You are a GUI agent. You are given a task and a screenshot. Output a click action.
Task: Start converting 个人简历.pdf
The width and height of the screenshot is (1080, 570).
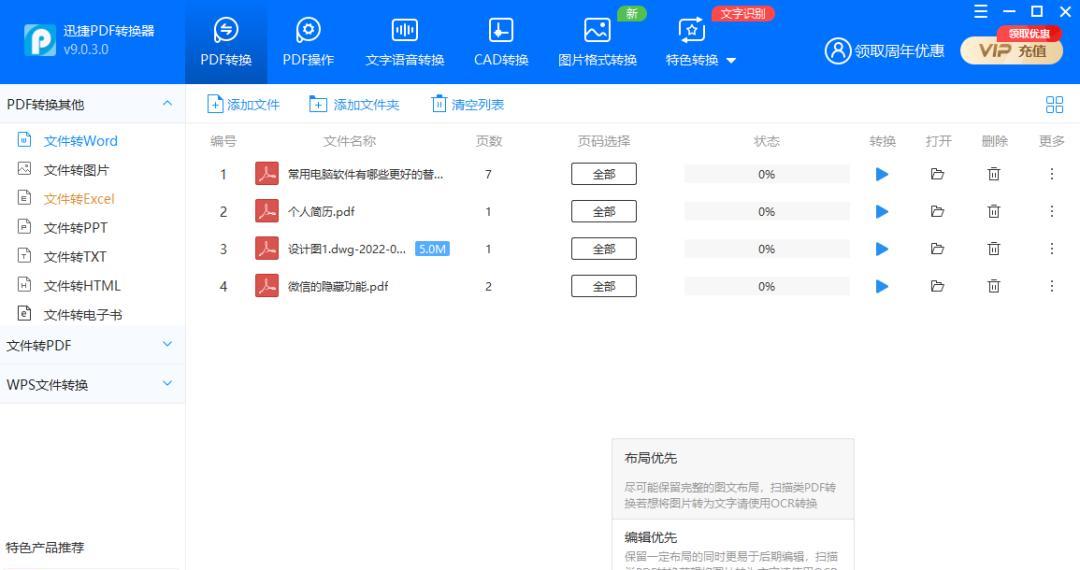pyautogui.click(x=882, y=211)
